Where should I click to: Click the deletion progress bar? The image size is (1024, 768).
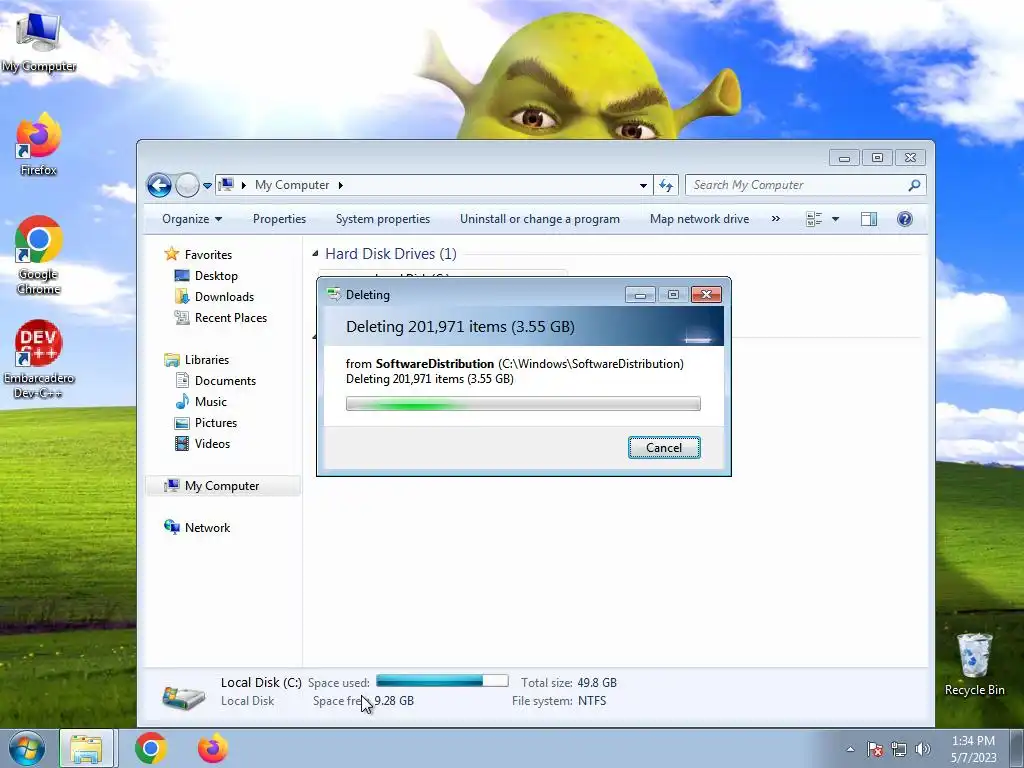point(523,404)
